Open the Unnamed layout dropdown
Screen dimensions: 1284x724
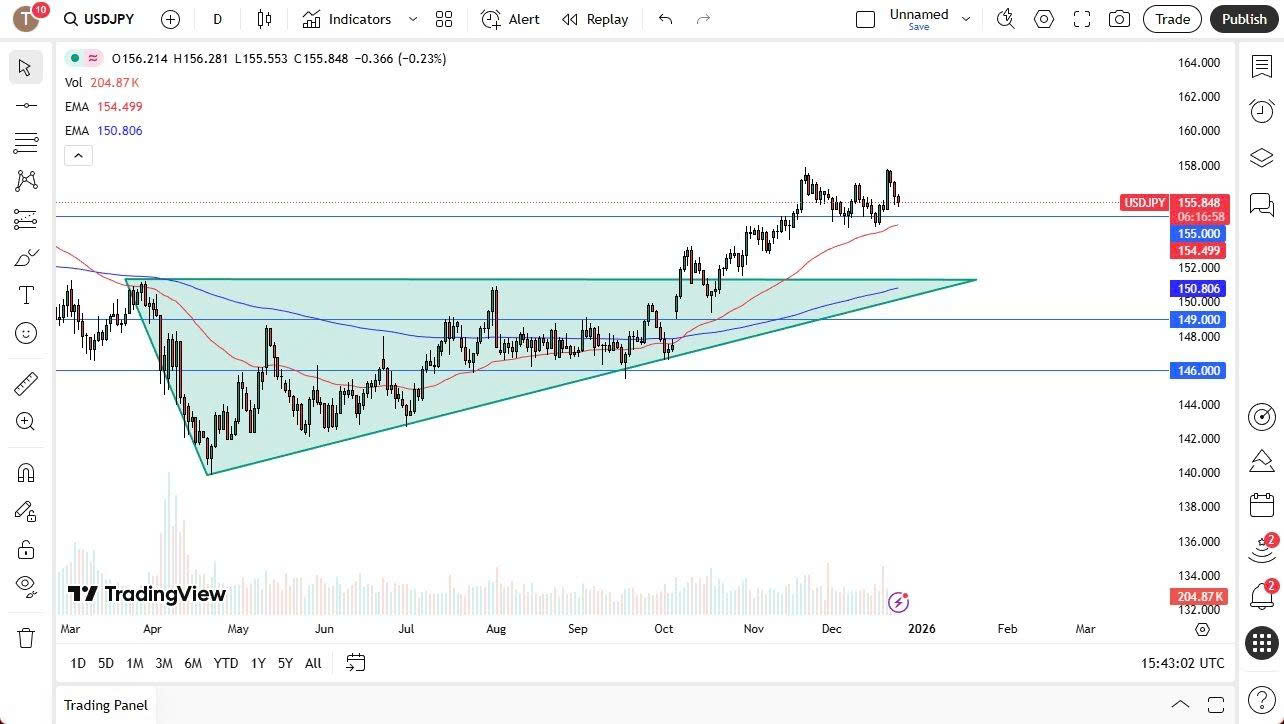[x=966, y=19]
